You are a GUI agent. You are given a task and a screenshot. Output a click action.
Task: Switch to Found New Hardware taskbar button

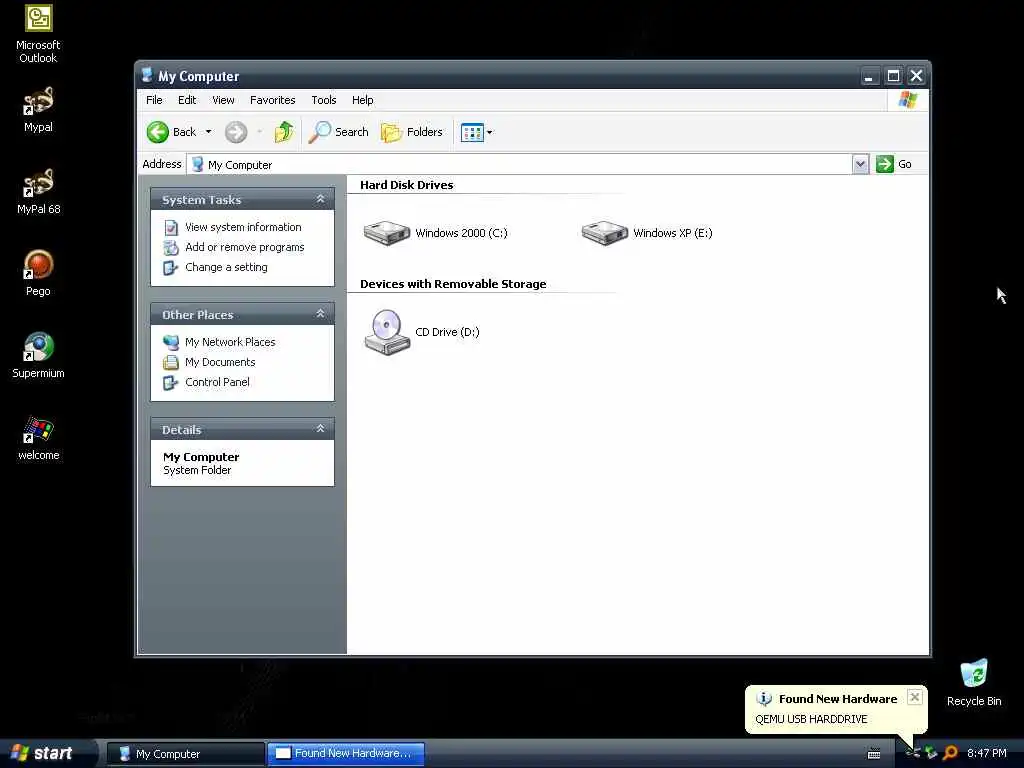pos(346,754)
